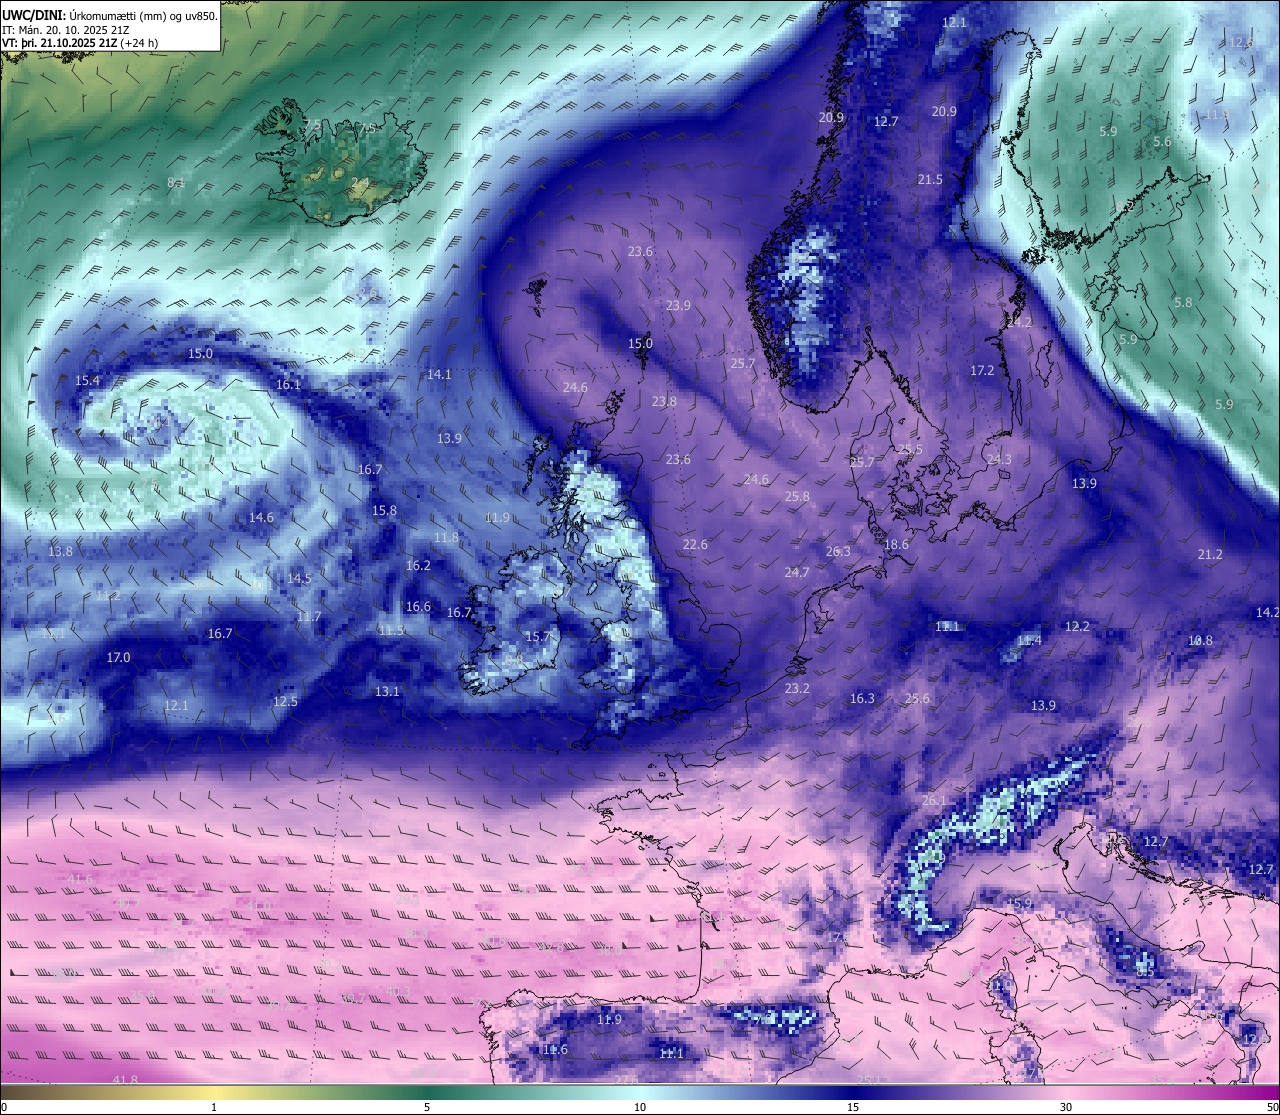Click the 16.3 value label
Viewport: 1280px width, 1115px height.
[x=862, y=698]
